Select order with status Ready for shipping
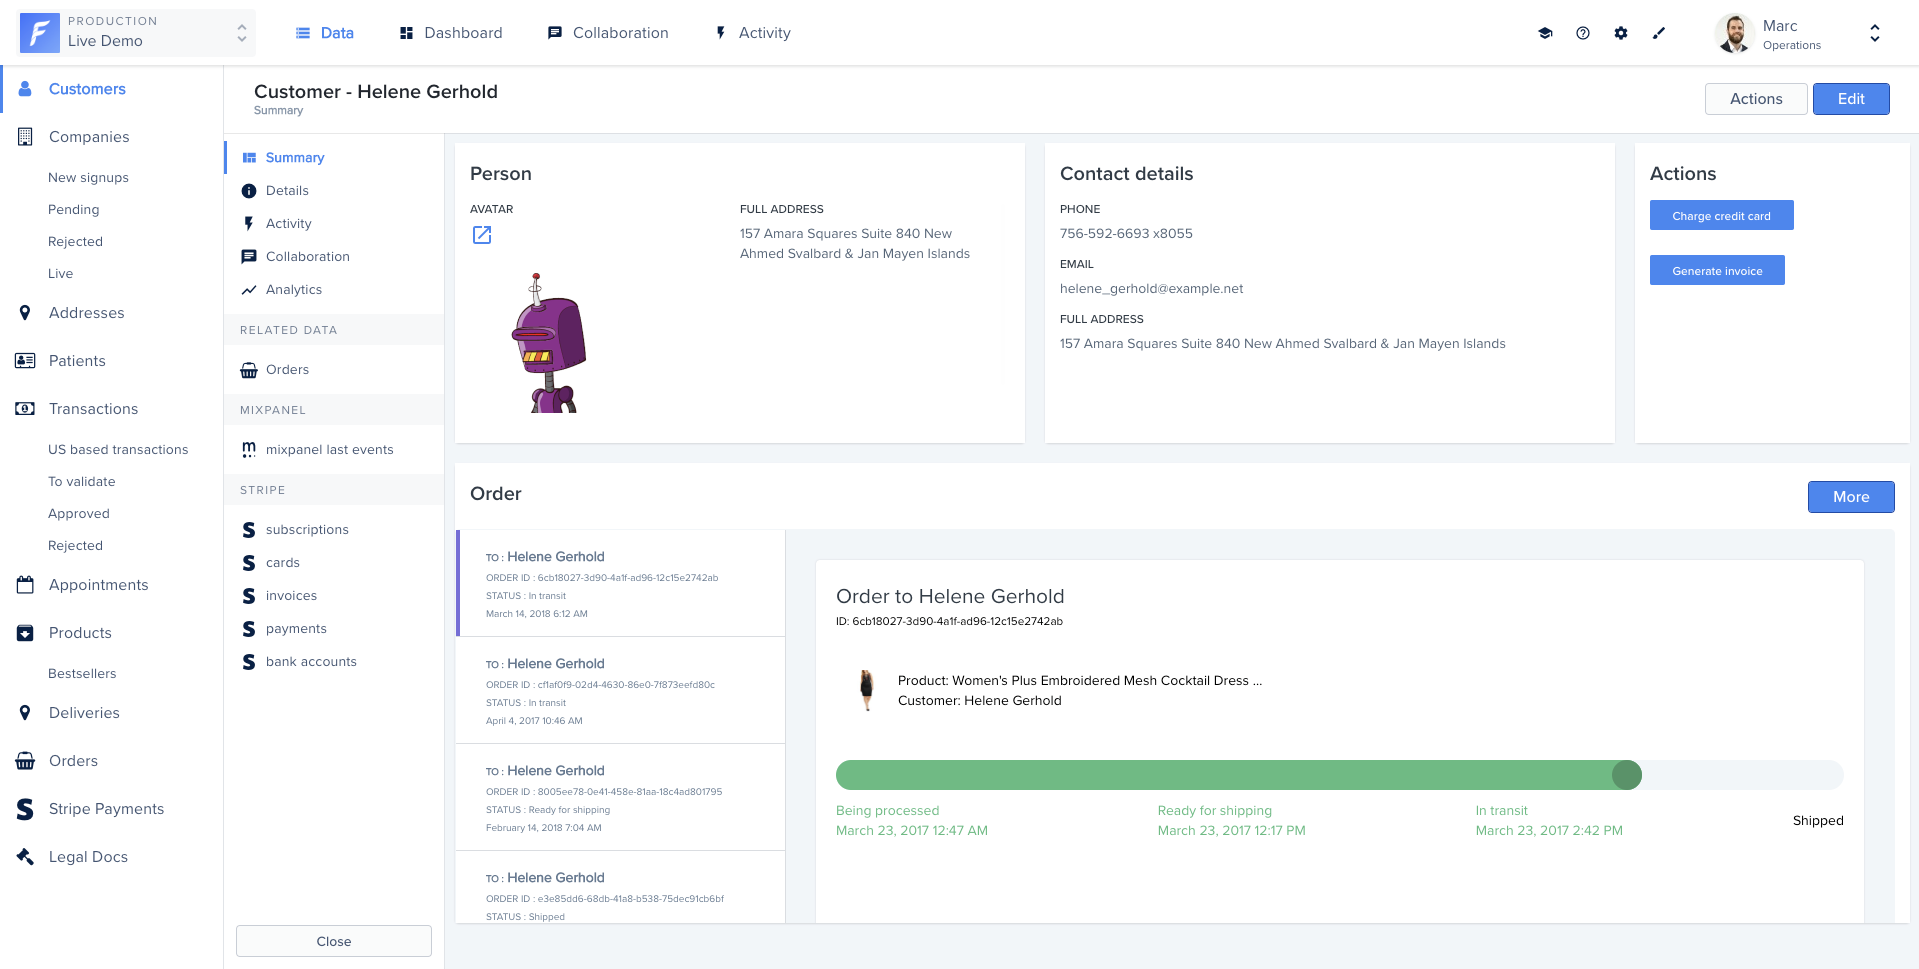The image size is (1919, 969). click(x=620, y=798)
